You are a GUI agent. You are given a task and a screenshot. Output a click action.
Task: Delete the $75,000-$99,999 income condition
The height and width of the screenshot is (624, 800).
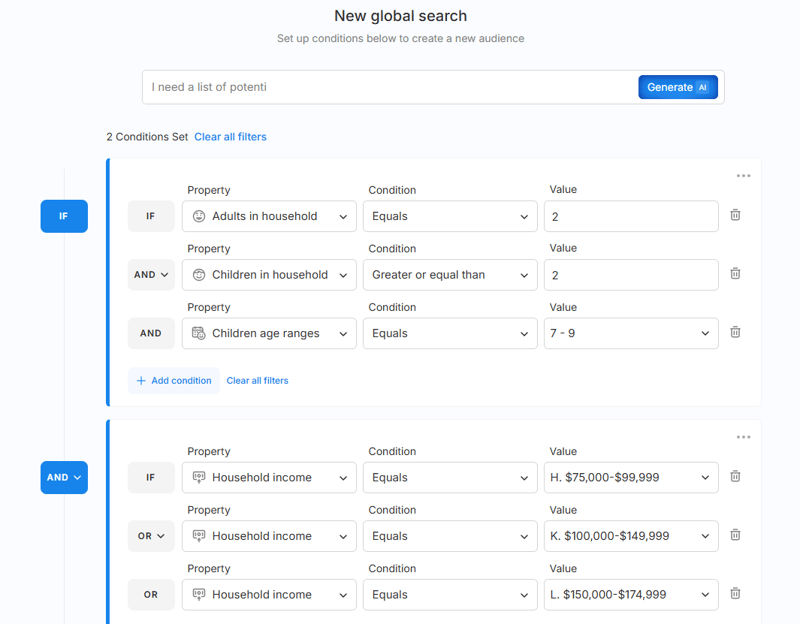pos(735,477)
